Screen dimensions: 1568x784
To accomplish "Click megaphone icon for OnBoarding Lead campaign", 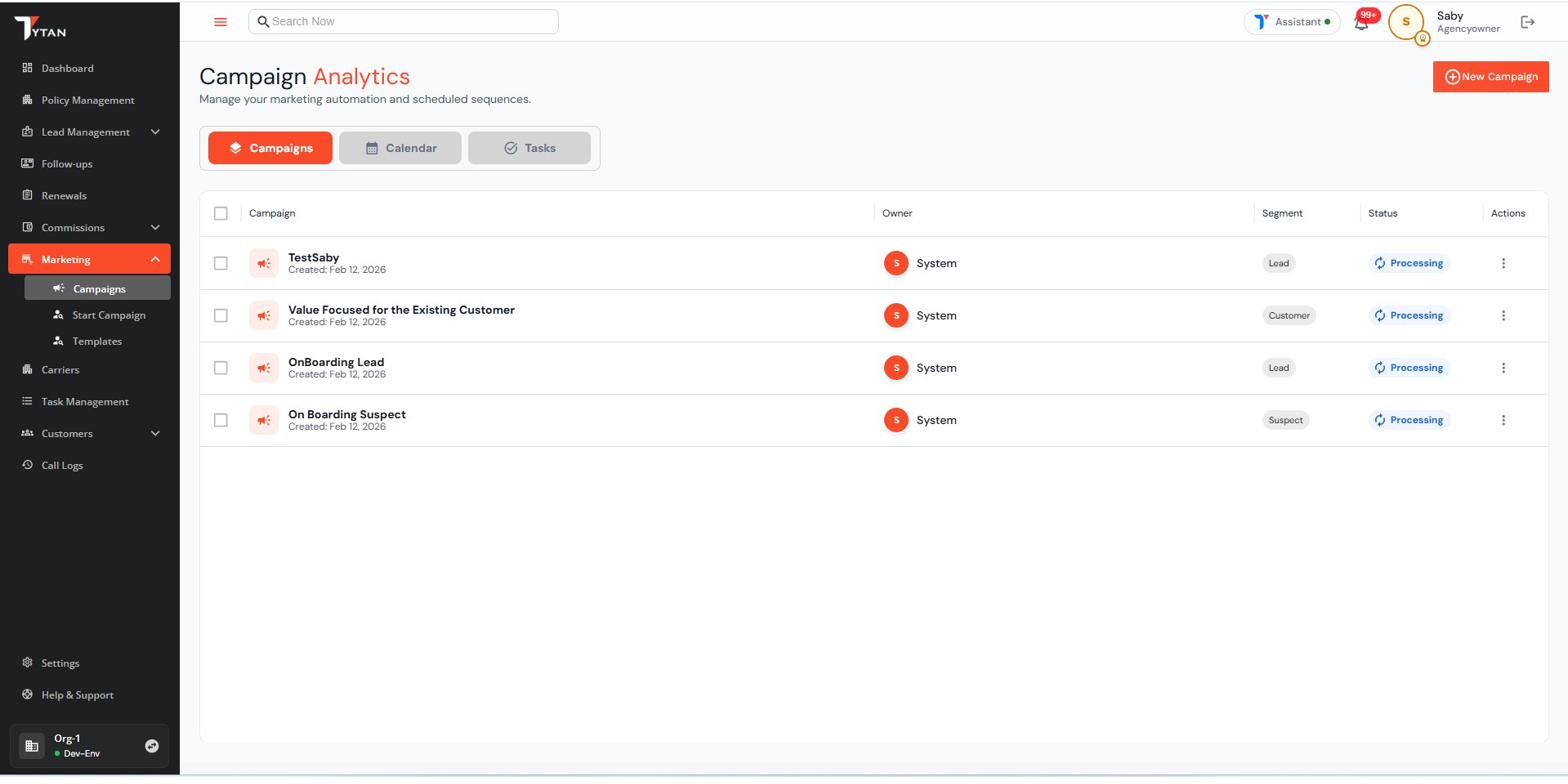I will tap(264, 368).
